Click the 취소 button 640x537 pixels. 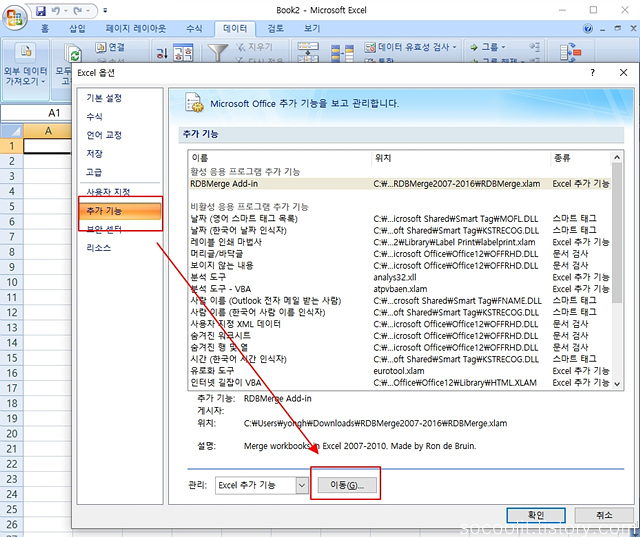tap(604, 515)
